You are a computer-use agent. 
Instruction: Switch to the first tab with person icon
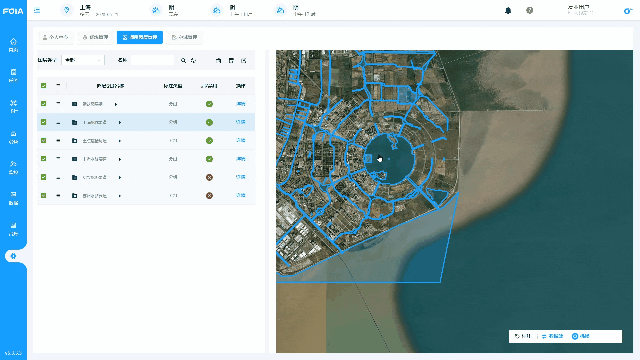tap(56, 37)
